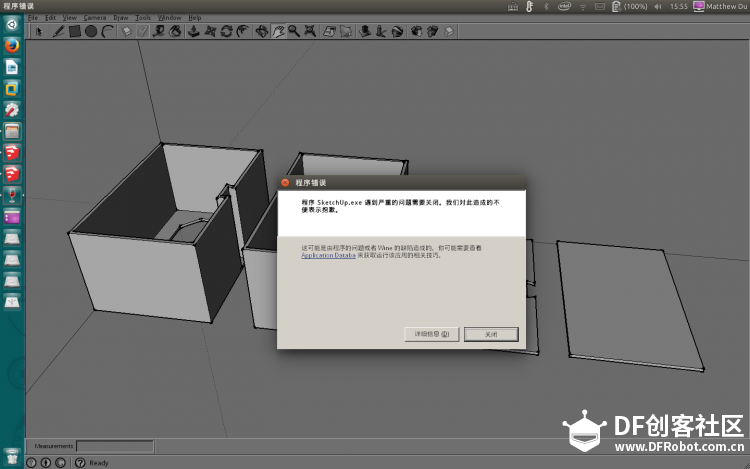Screen dimensions: 750x469
Task: Preview model in Google Earth icon
Action: point(397,32)
